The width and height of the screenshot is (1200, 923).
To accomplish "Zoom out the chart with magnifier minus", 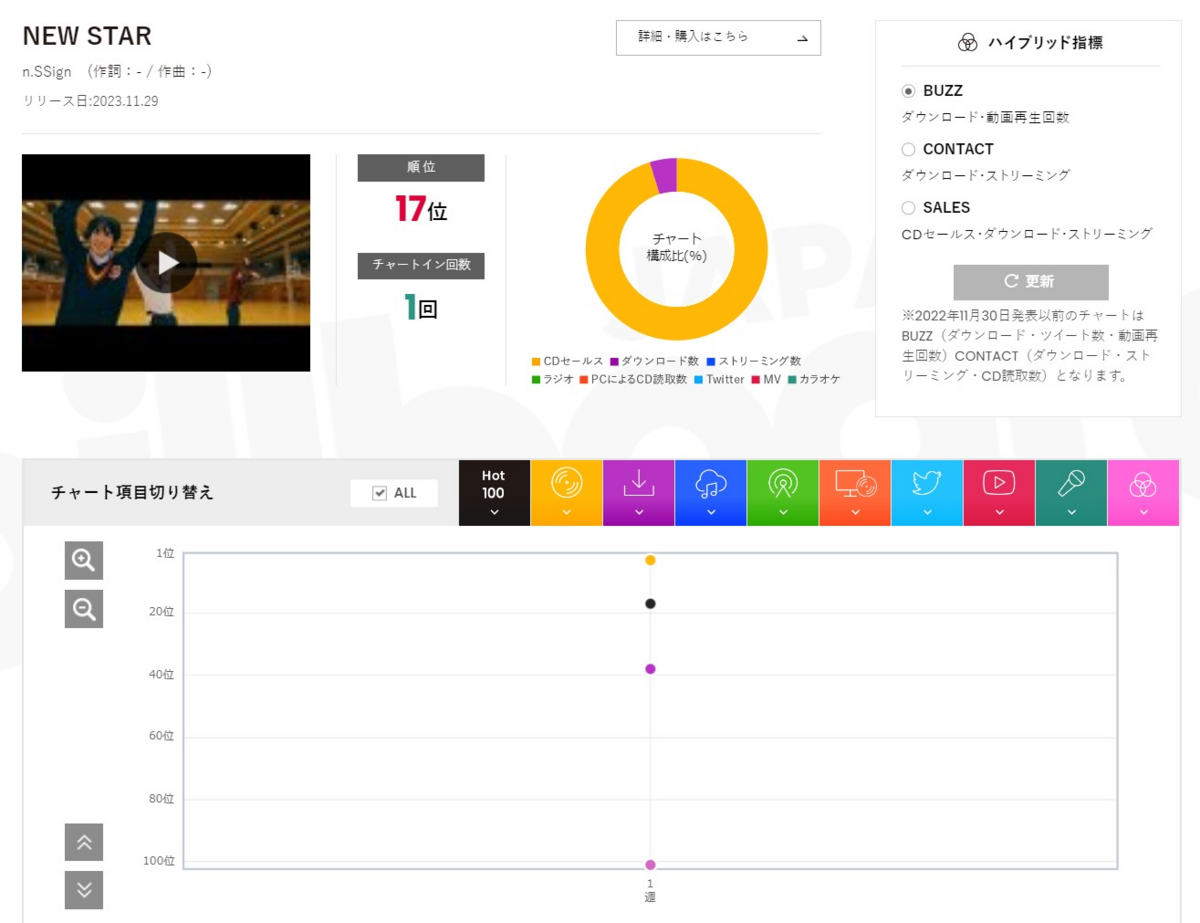I will pos(84,608).
